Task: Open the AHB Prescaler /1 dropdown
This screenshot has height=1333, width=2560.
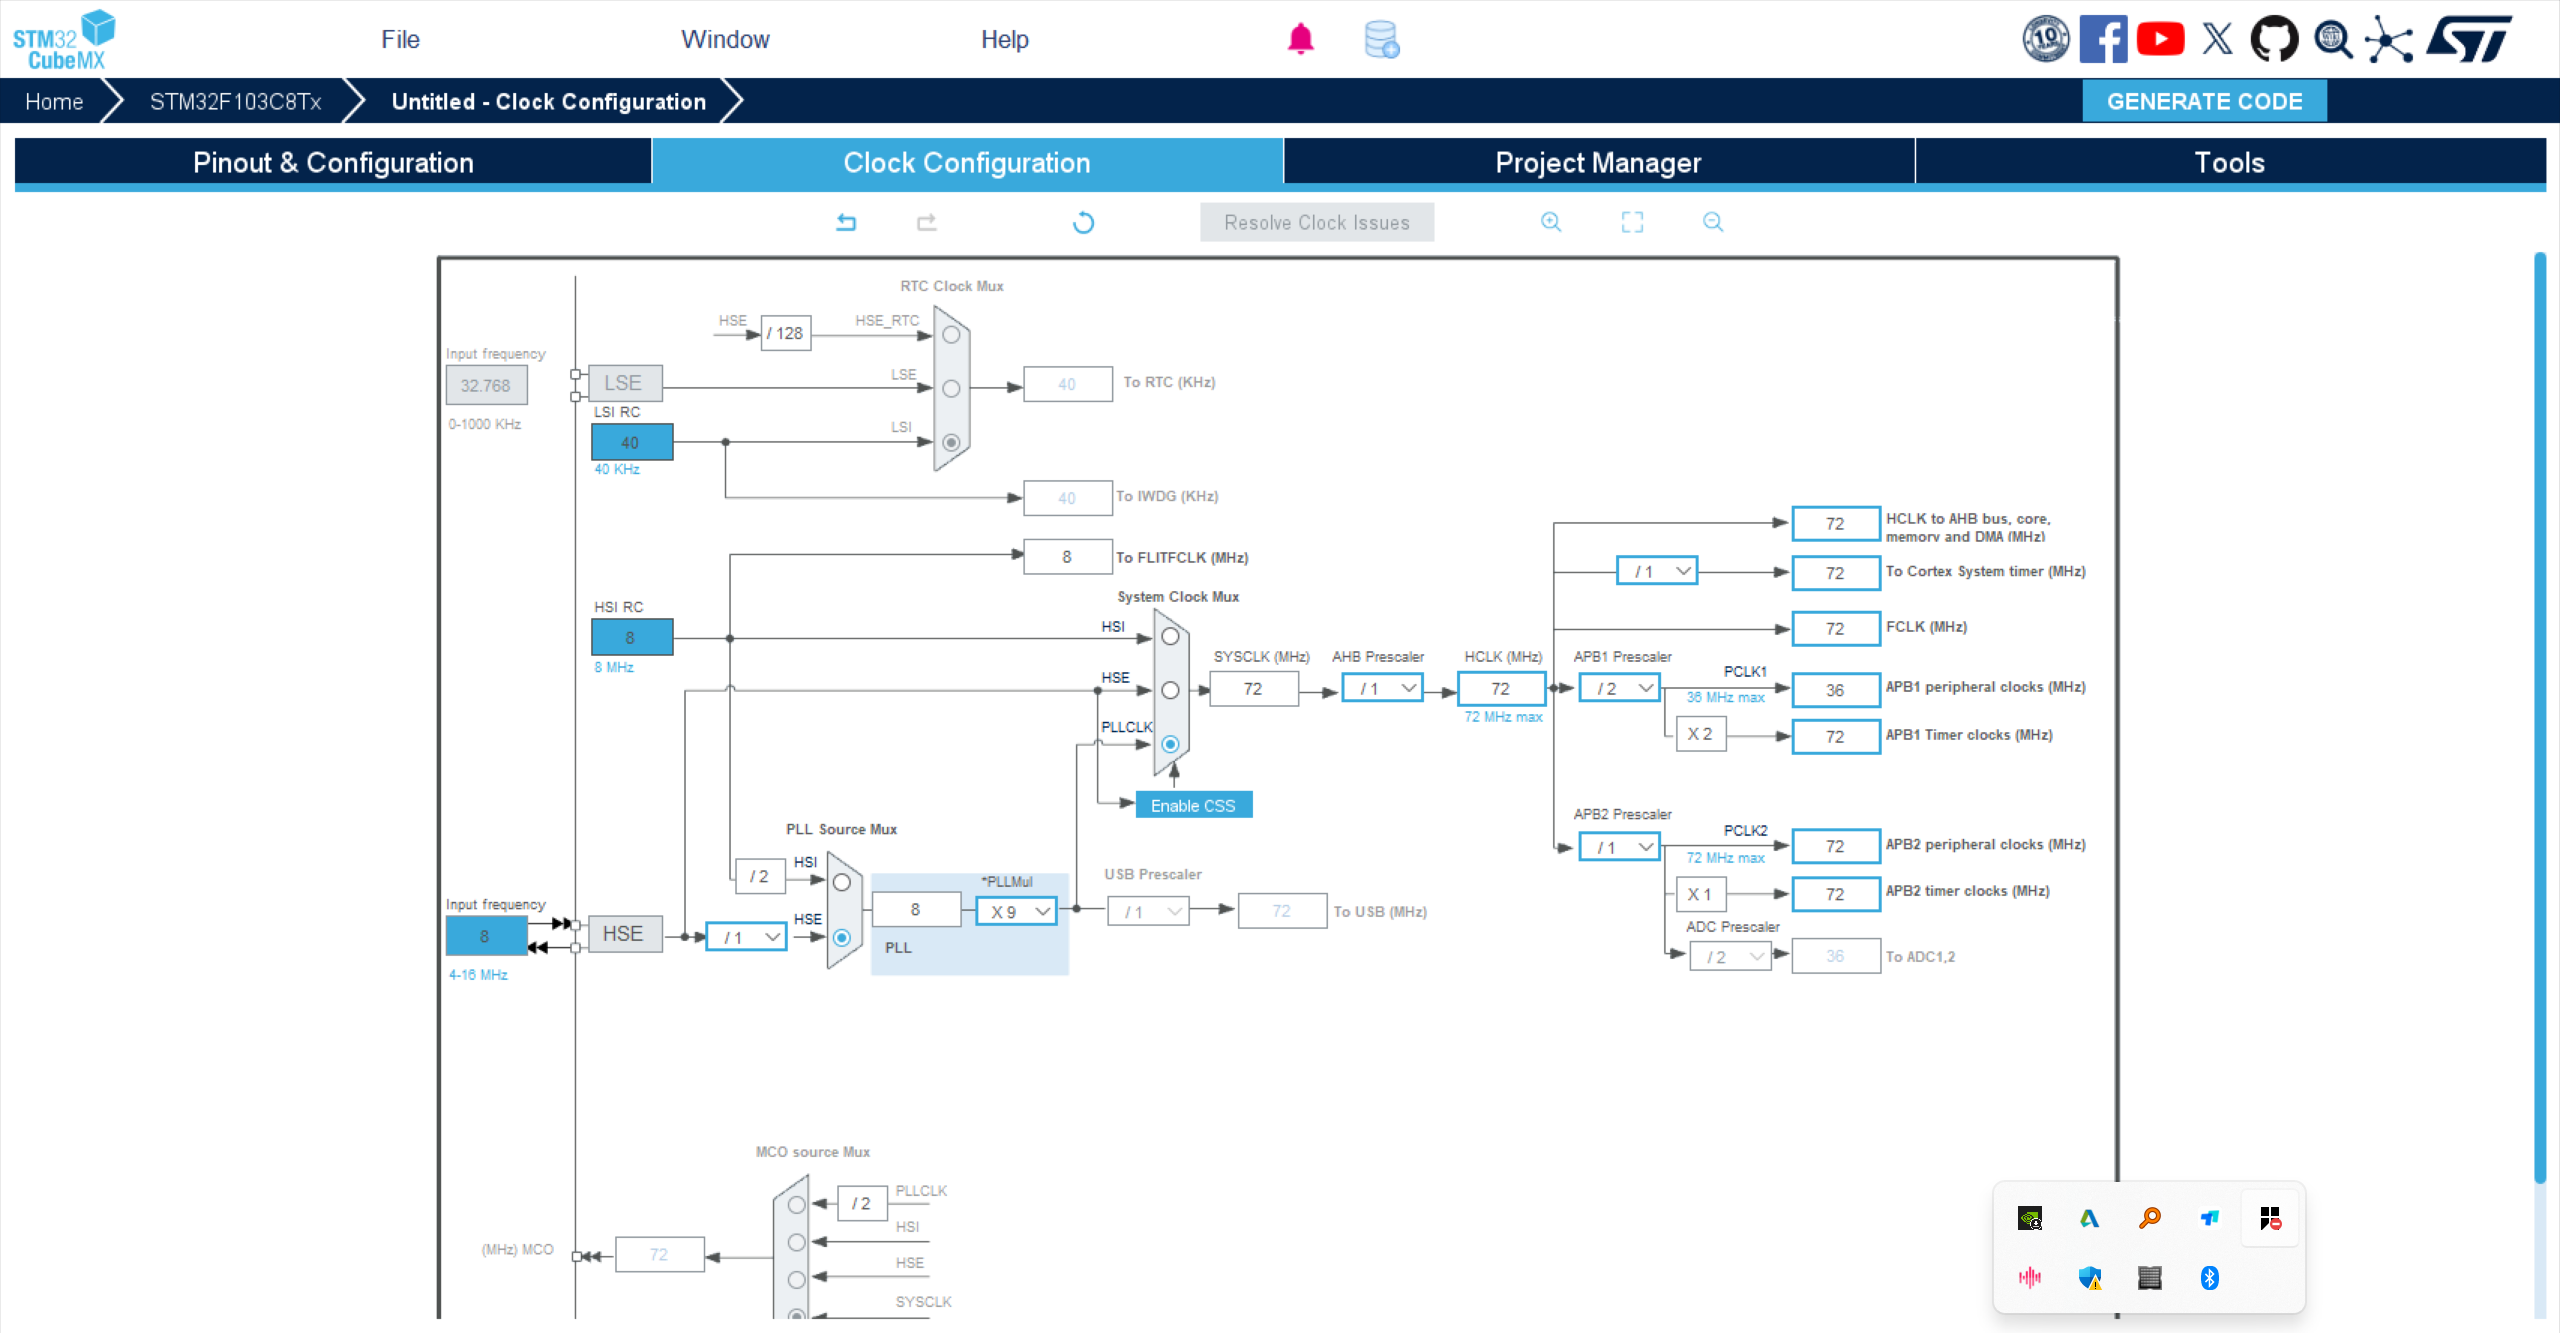Action: 1383,688
